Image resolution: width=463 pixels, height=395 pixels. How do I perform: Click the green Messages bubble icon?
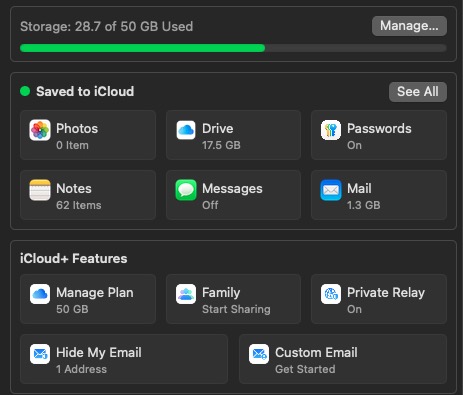point(186,190)
